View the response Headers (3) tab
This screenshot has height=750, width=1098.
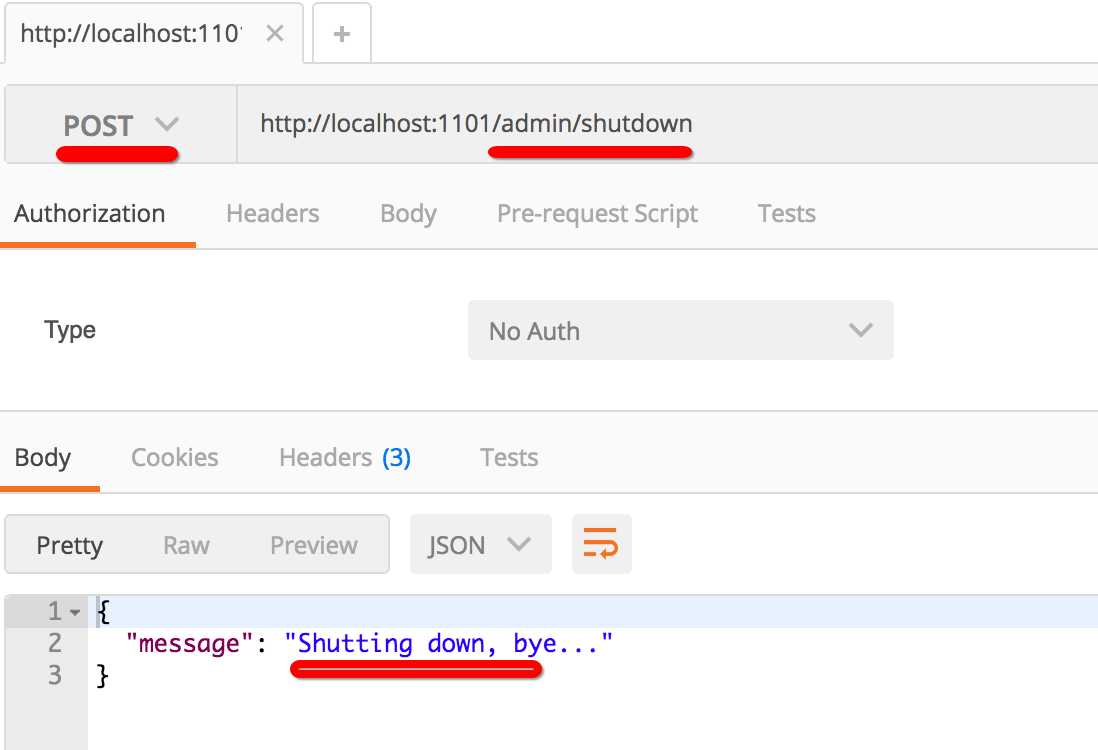point(345,458)
